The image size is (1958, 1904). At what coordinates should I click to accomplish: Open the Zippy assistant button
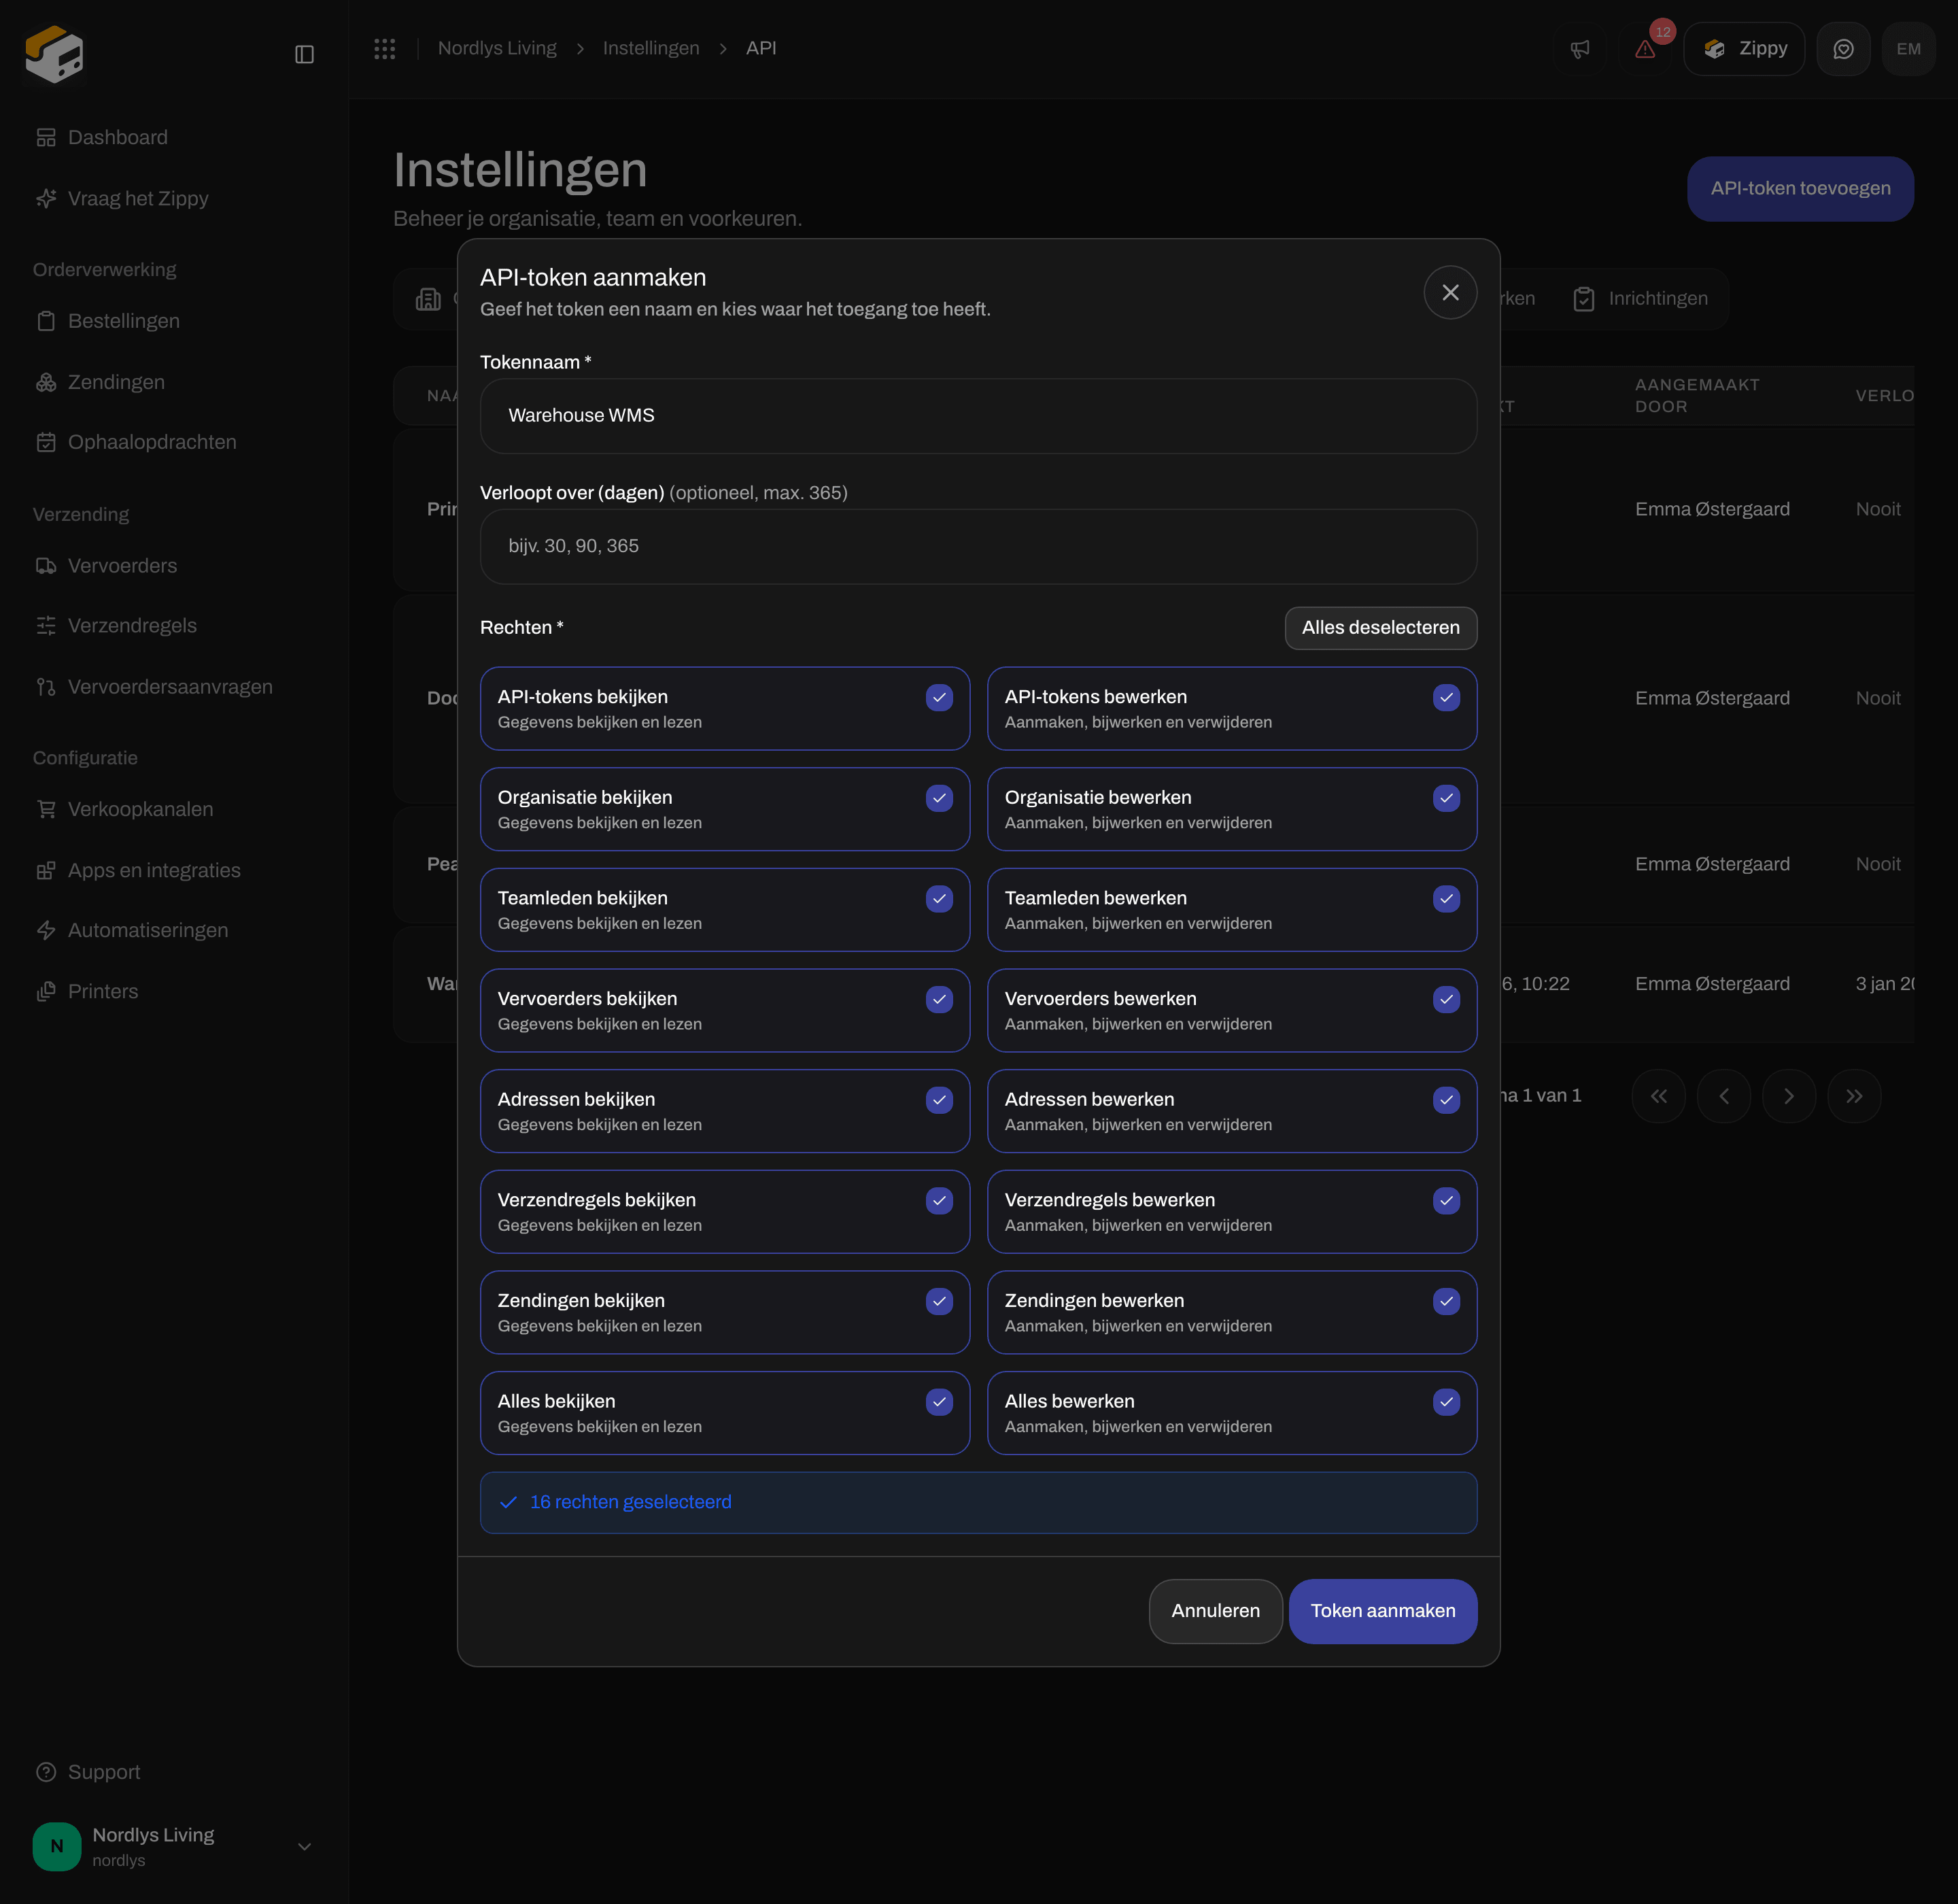point(1744,49)
